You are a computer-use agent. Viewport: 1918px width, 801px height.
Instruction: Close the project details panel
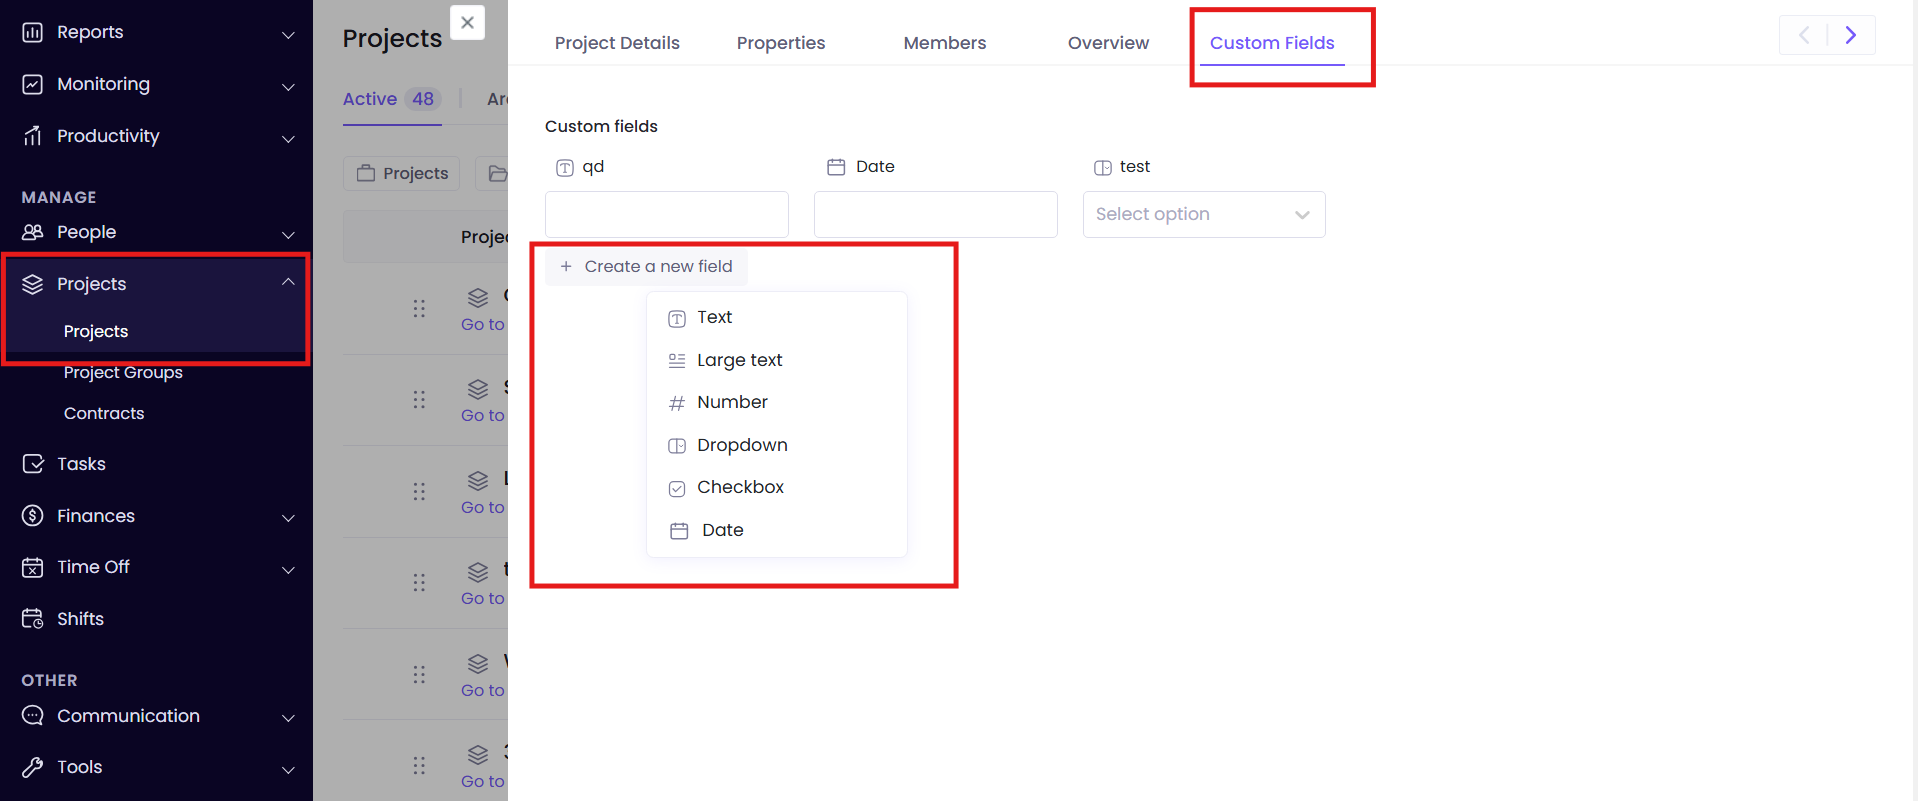[x=467, y=22]
